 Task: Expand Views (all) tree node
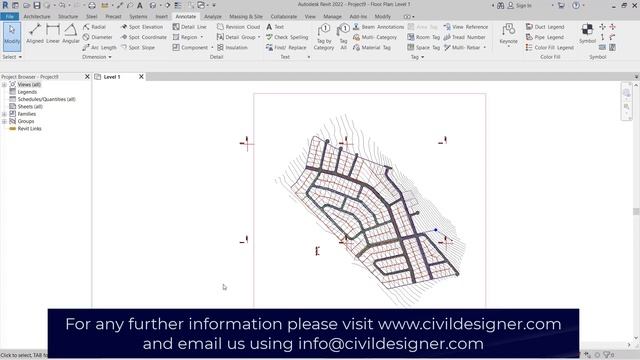tap(4, 84)
